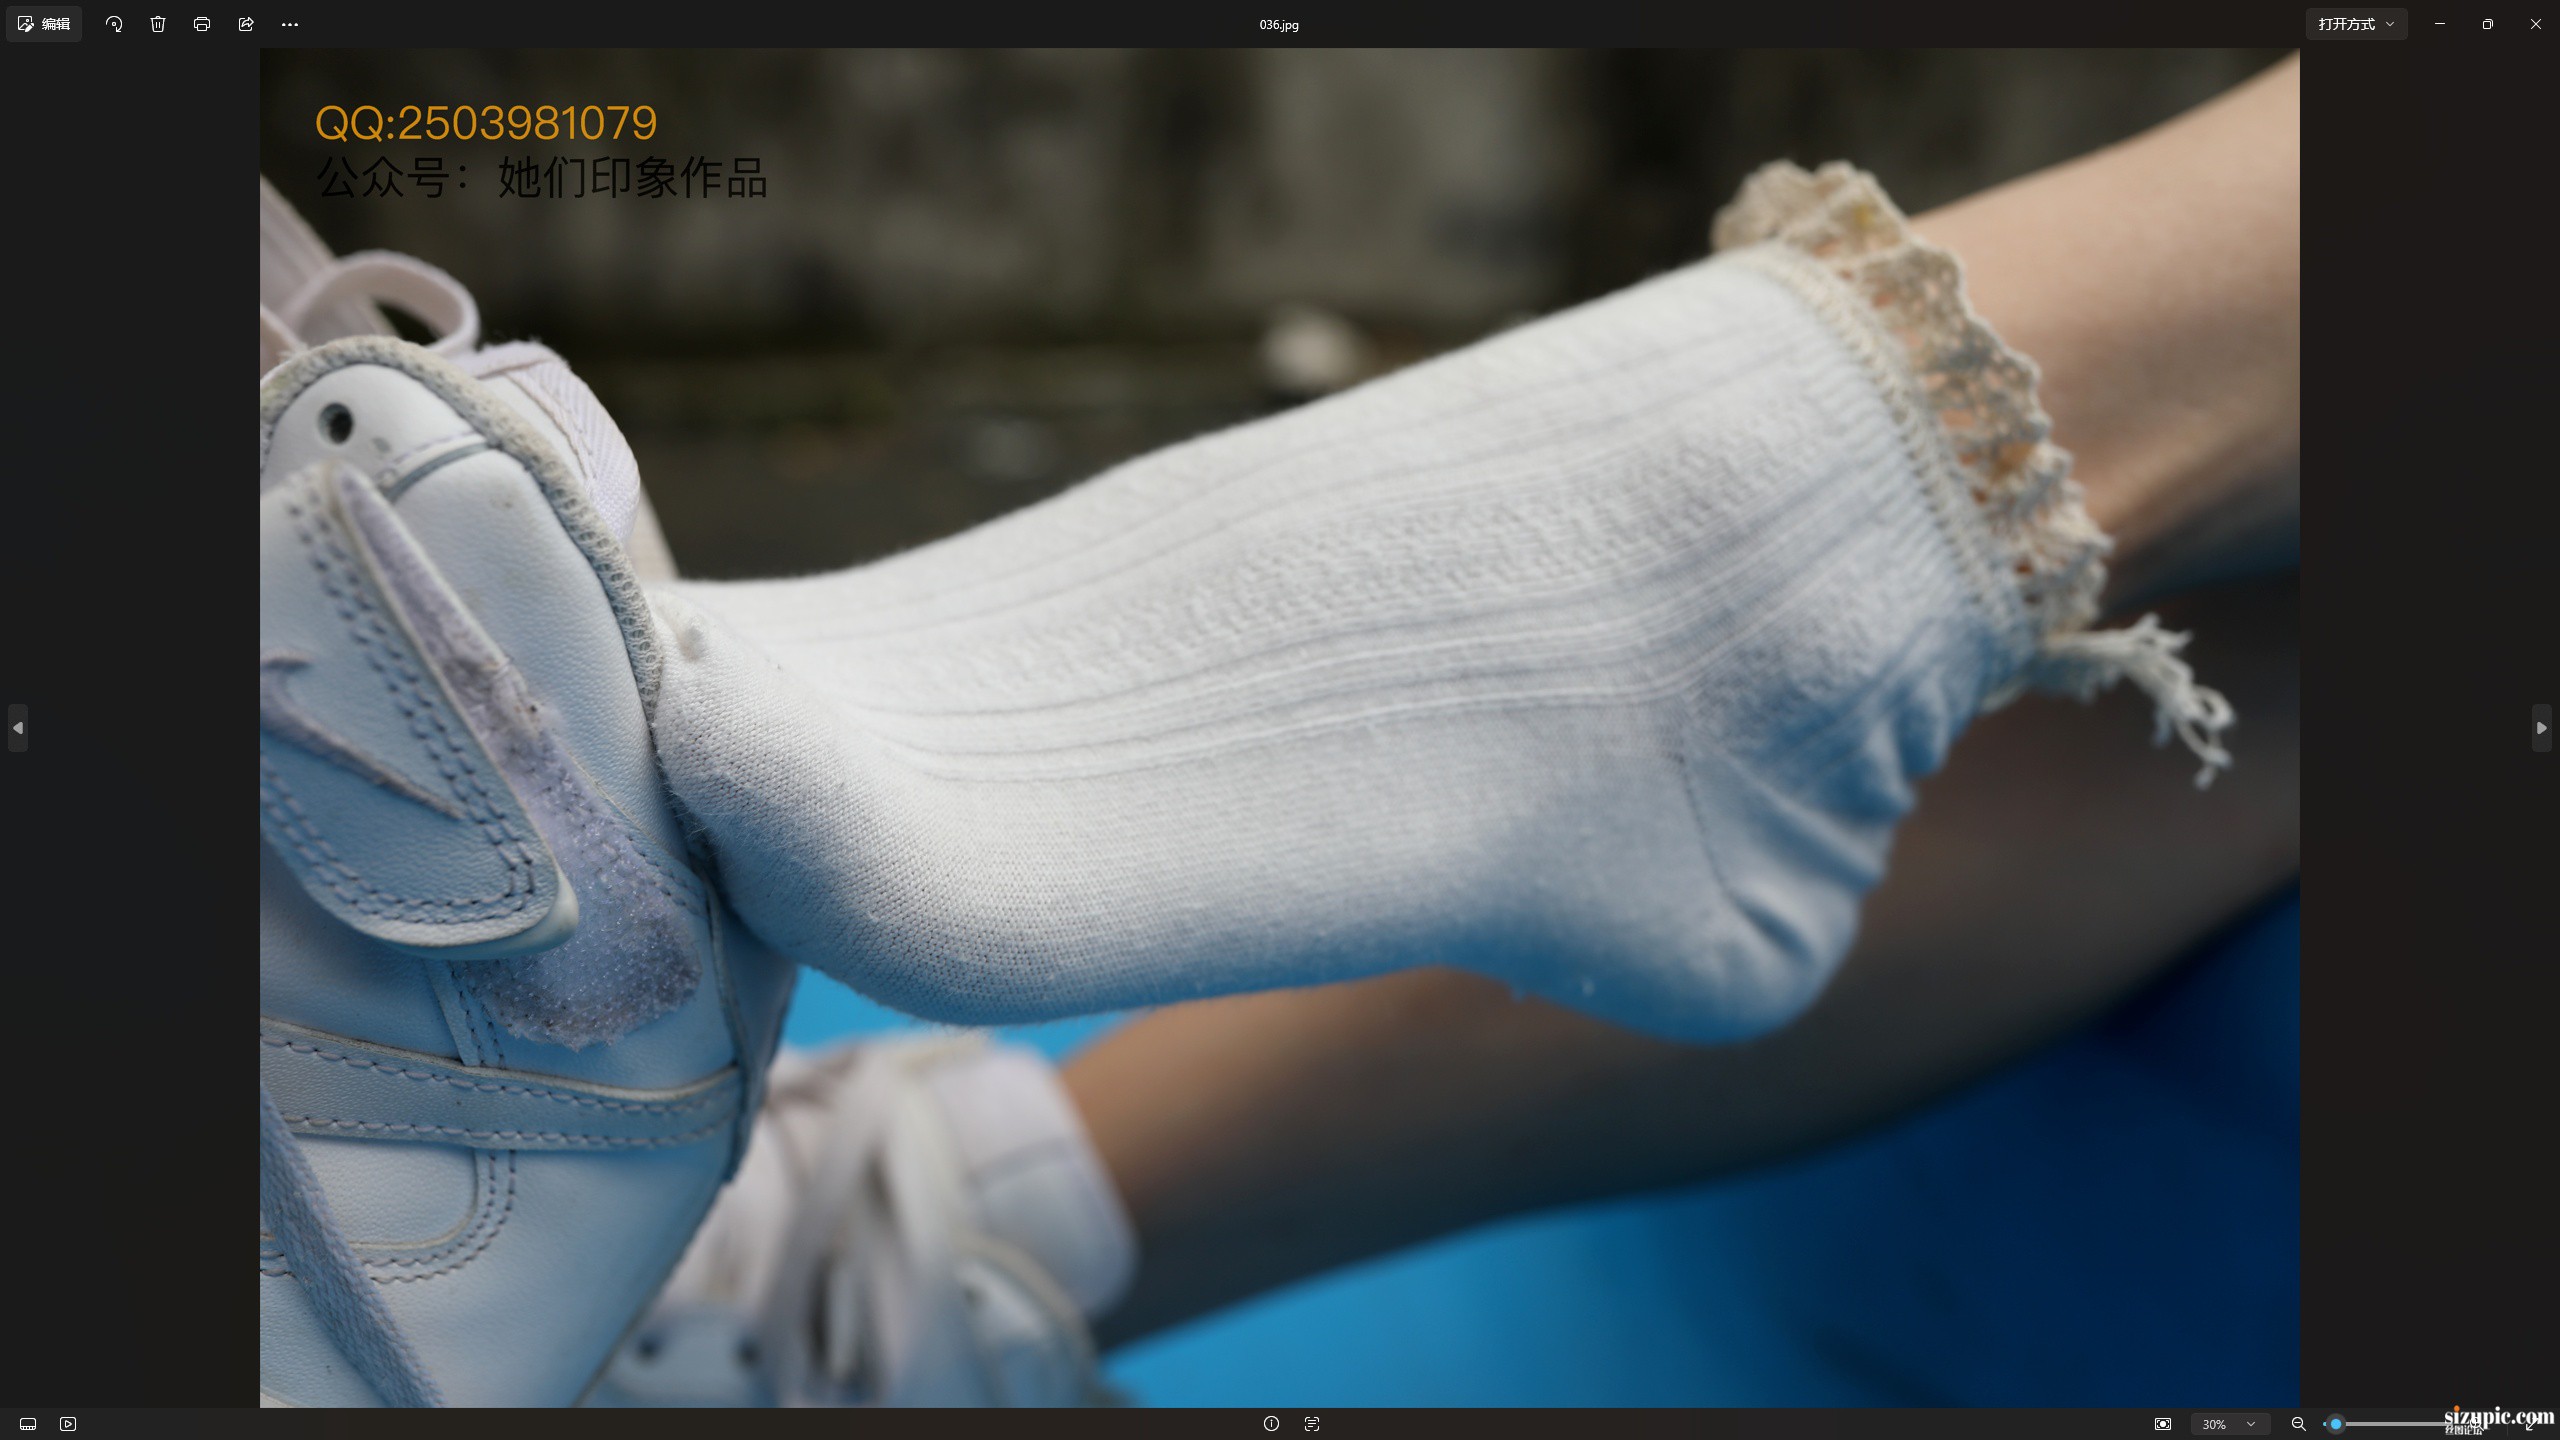Scan text in the image icon
This screenshot has height=1440, width=2560.
[1312, 1424]
